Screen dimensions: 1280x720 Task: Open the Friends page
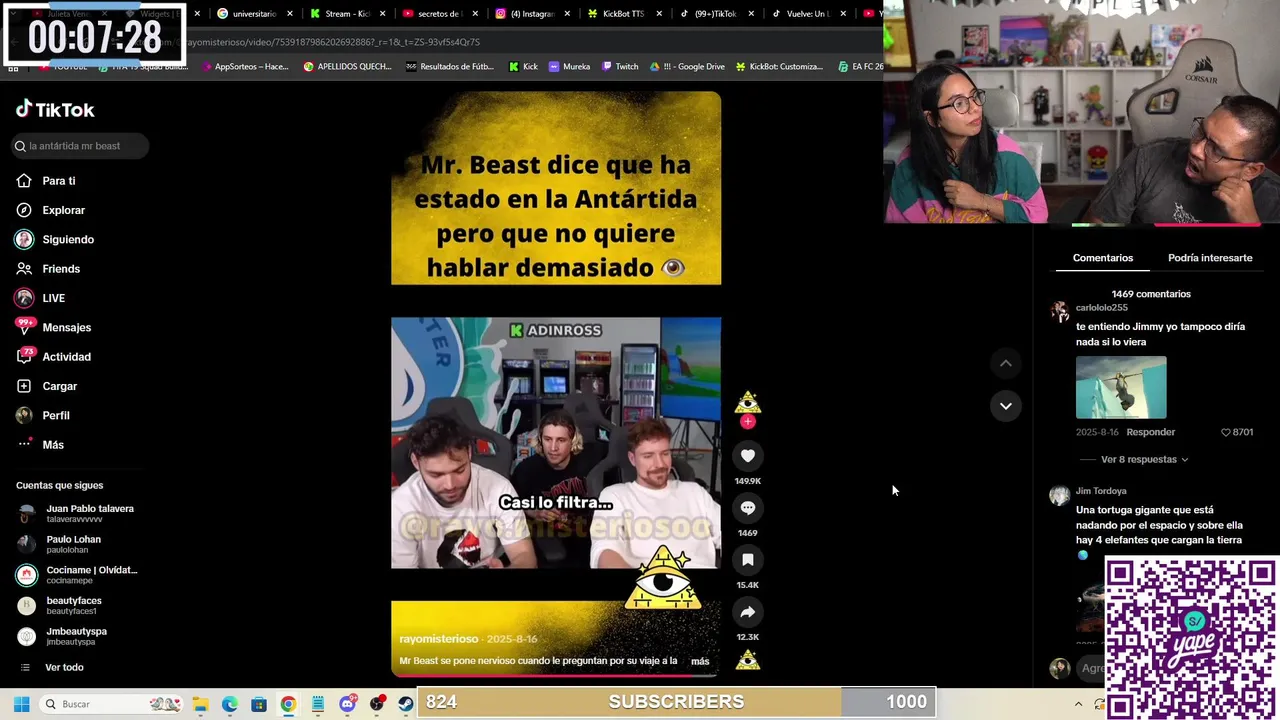48,268
